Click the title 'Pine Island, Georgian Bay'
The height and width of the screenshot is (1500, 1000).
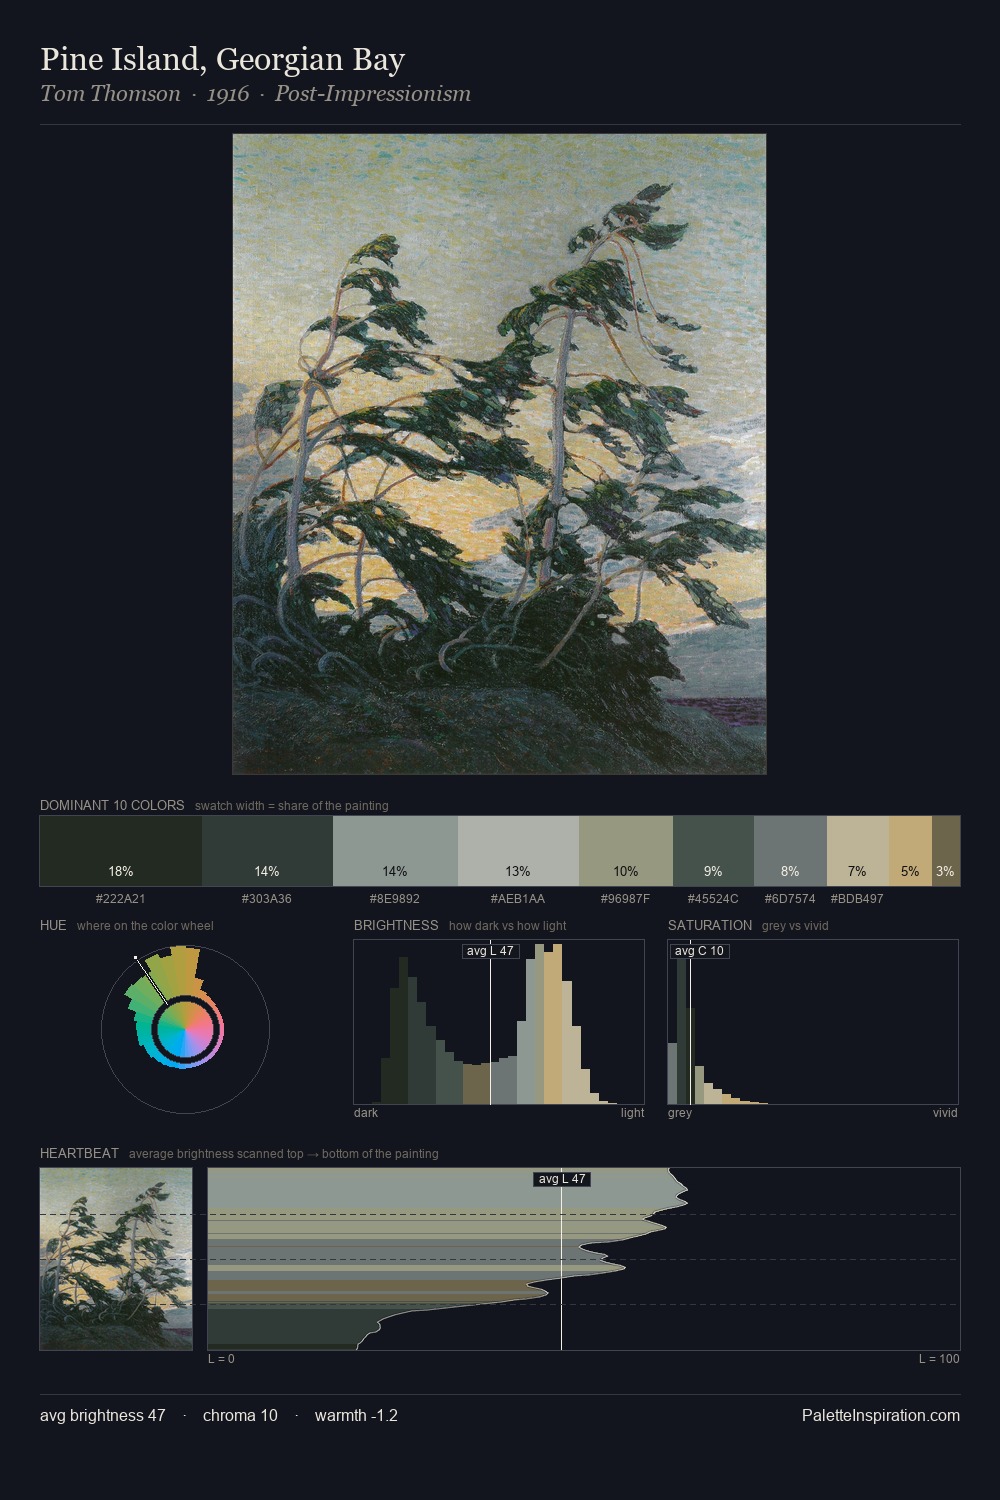[222, 60]
